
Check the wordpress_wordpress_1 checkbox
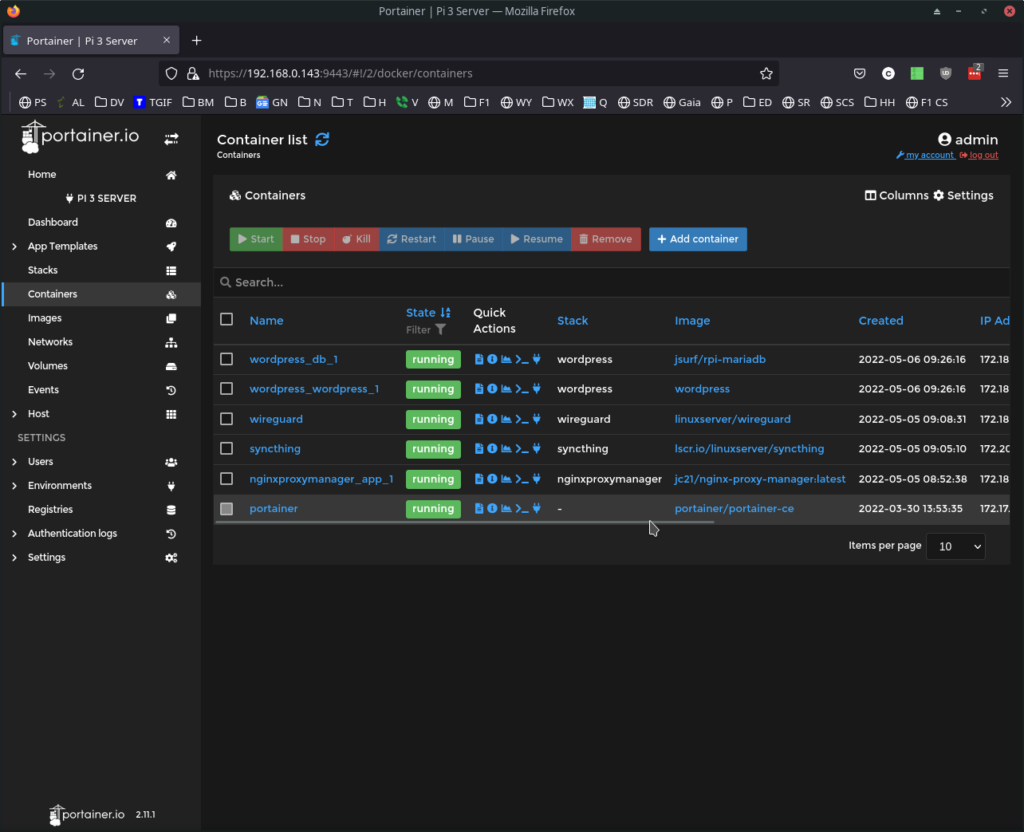[227, 389]
